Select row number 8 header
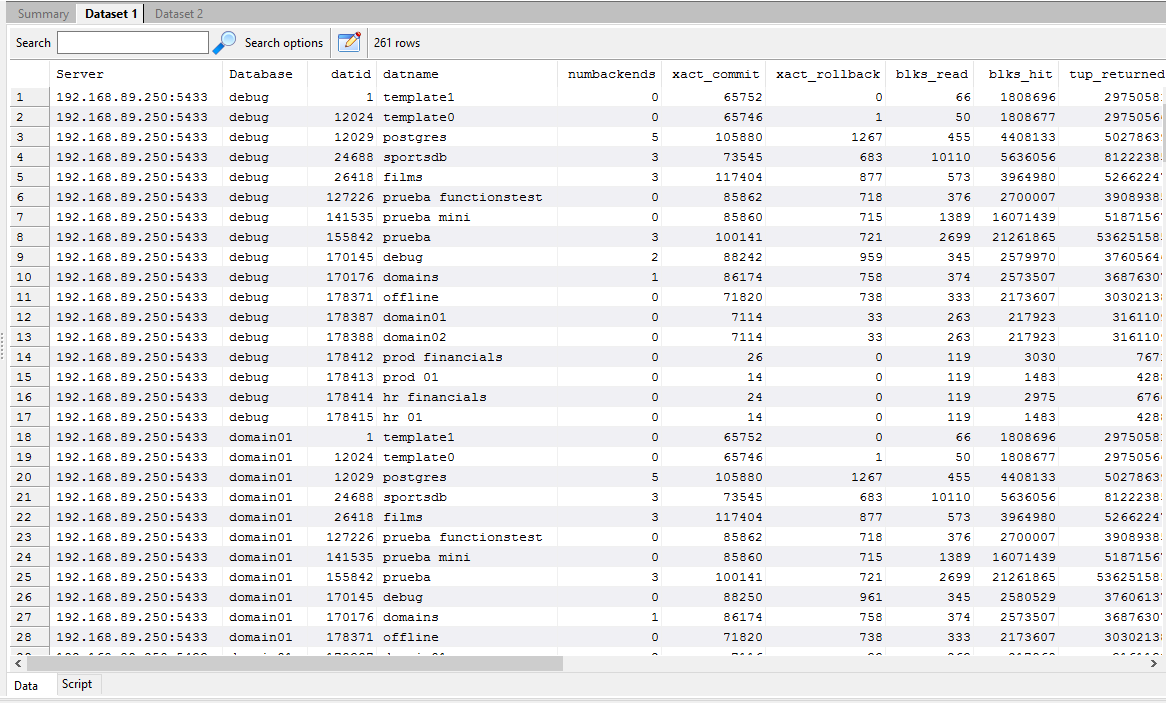The height and width of the screenshot is (703, 1166). (19, 237)
